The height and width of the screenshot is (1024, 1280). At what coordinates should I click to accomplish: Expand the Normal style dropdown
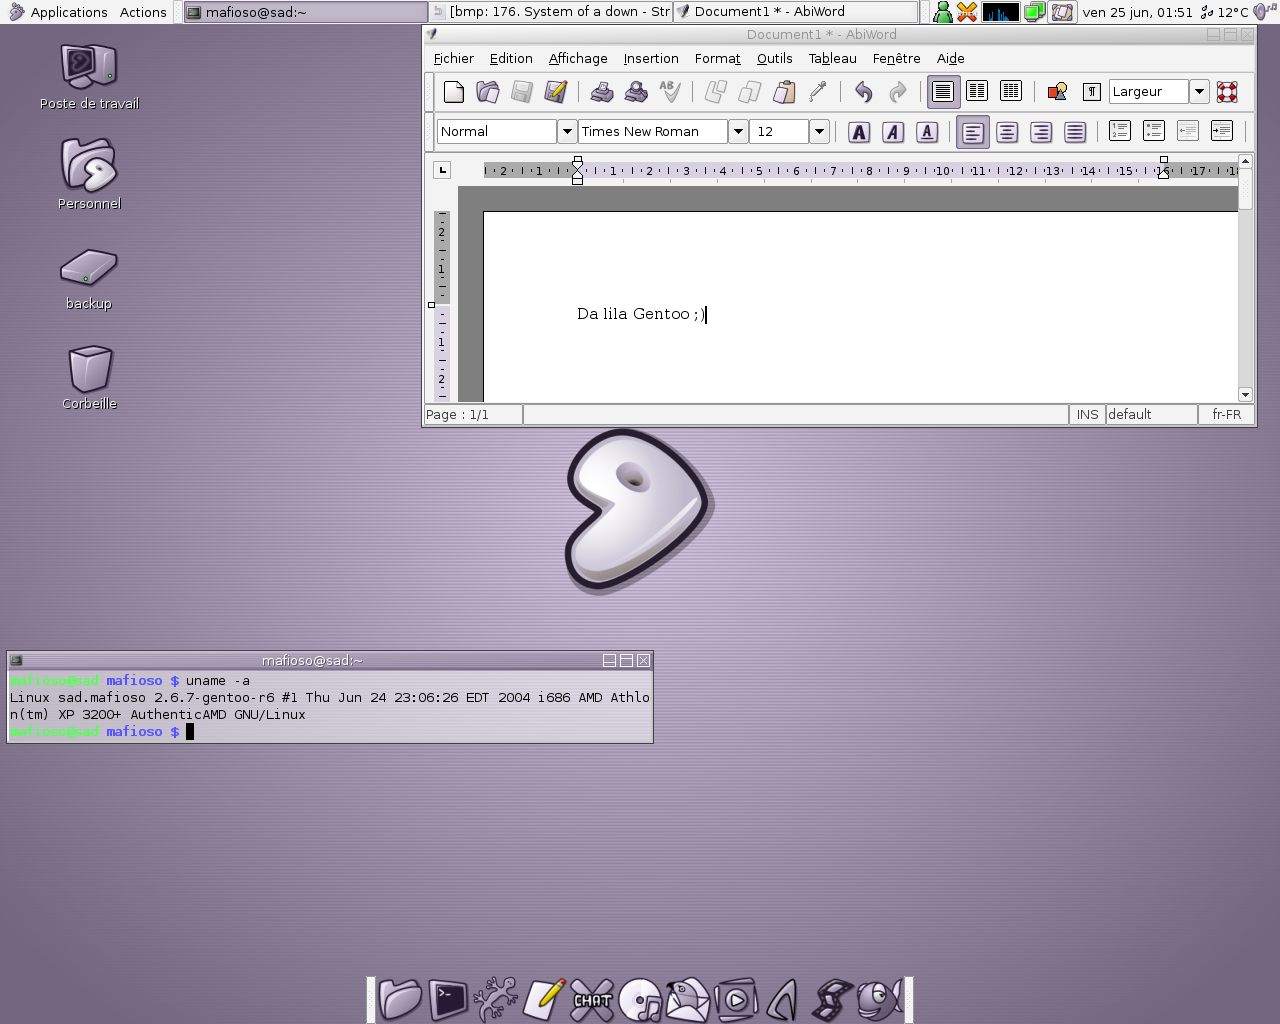(x=567, y=131)
